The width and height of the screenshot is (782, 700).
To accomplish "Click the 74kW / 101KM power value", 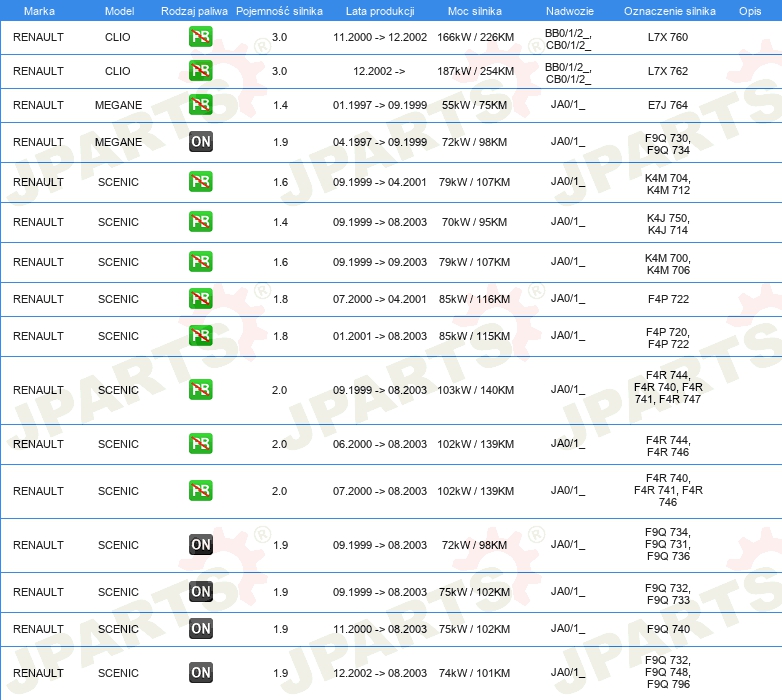I will (x=474, y=673).
